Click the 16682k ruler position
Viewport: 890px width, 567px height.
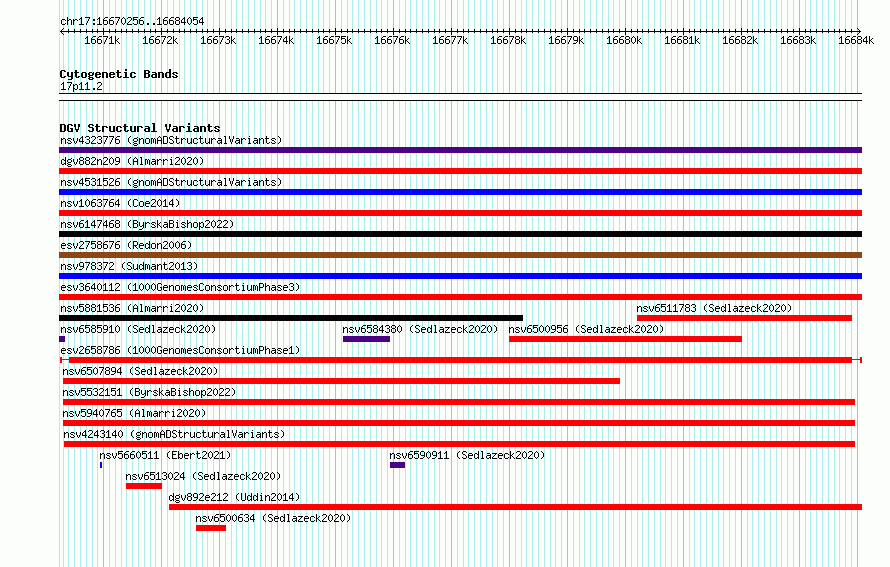click(x=740, y=40)
